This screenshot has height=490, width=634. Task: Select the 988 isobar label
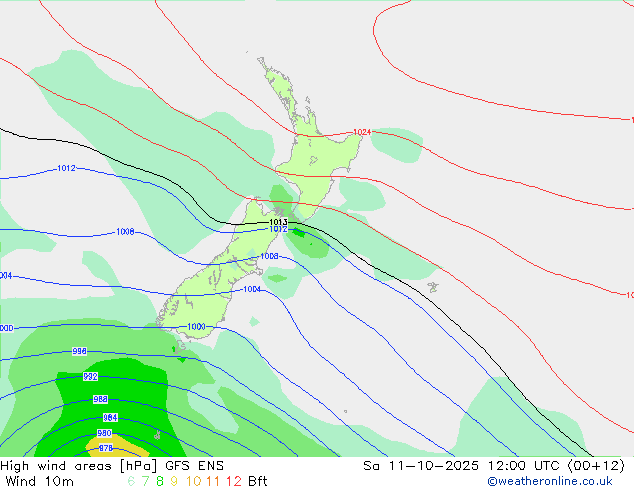click(x=100, y=399)
